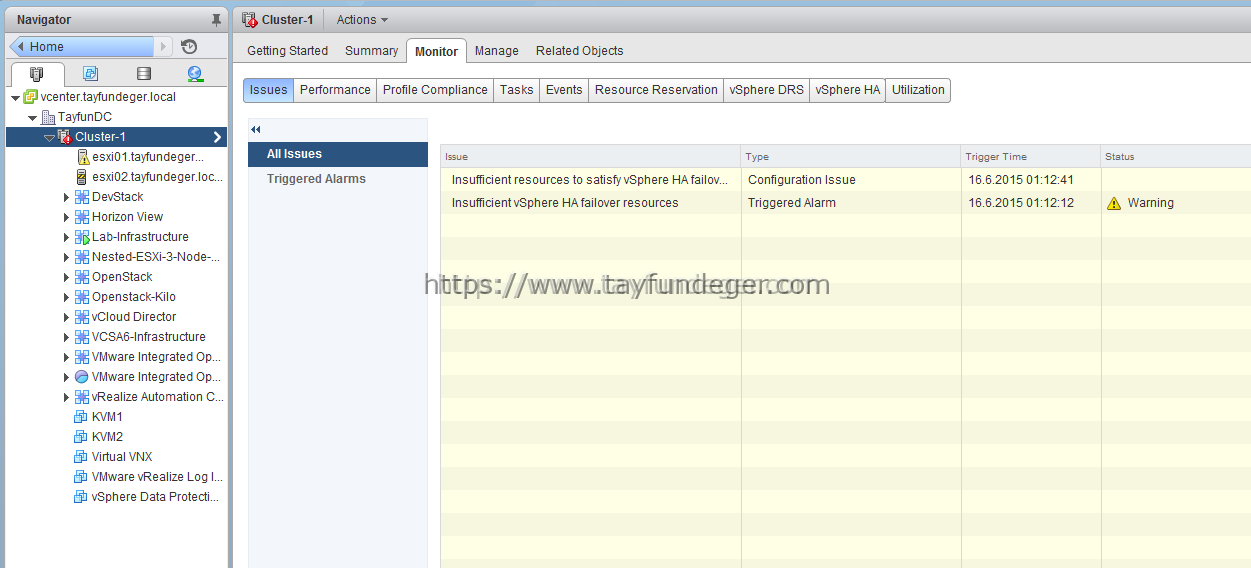Switch to the Utilization sub-tab
The width and height of the screenshot is (1251, 568).
coord(918,90)
